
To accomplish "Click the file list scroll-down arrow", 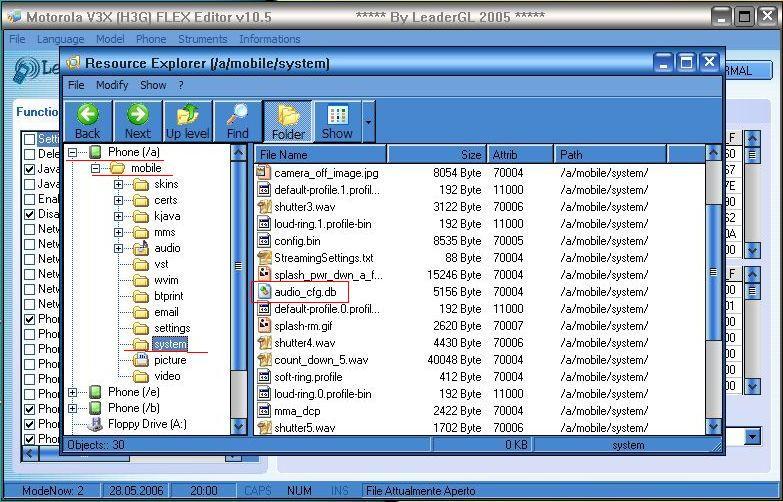I will point(713,427).
